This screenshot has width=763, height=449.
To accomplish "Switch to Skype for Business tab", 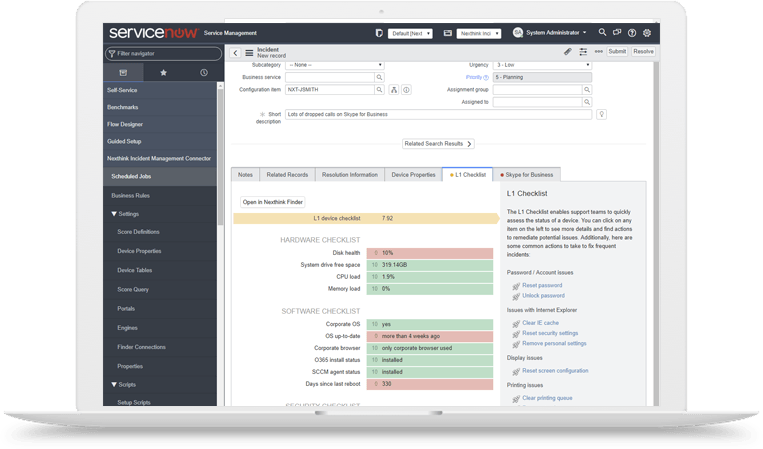I will pyautogui.click(x=527, y=175).
